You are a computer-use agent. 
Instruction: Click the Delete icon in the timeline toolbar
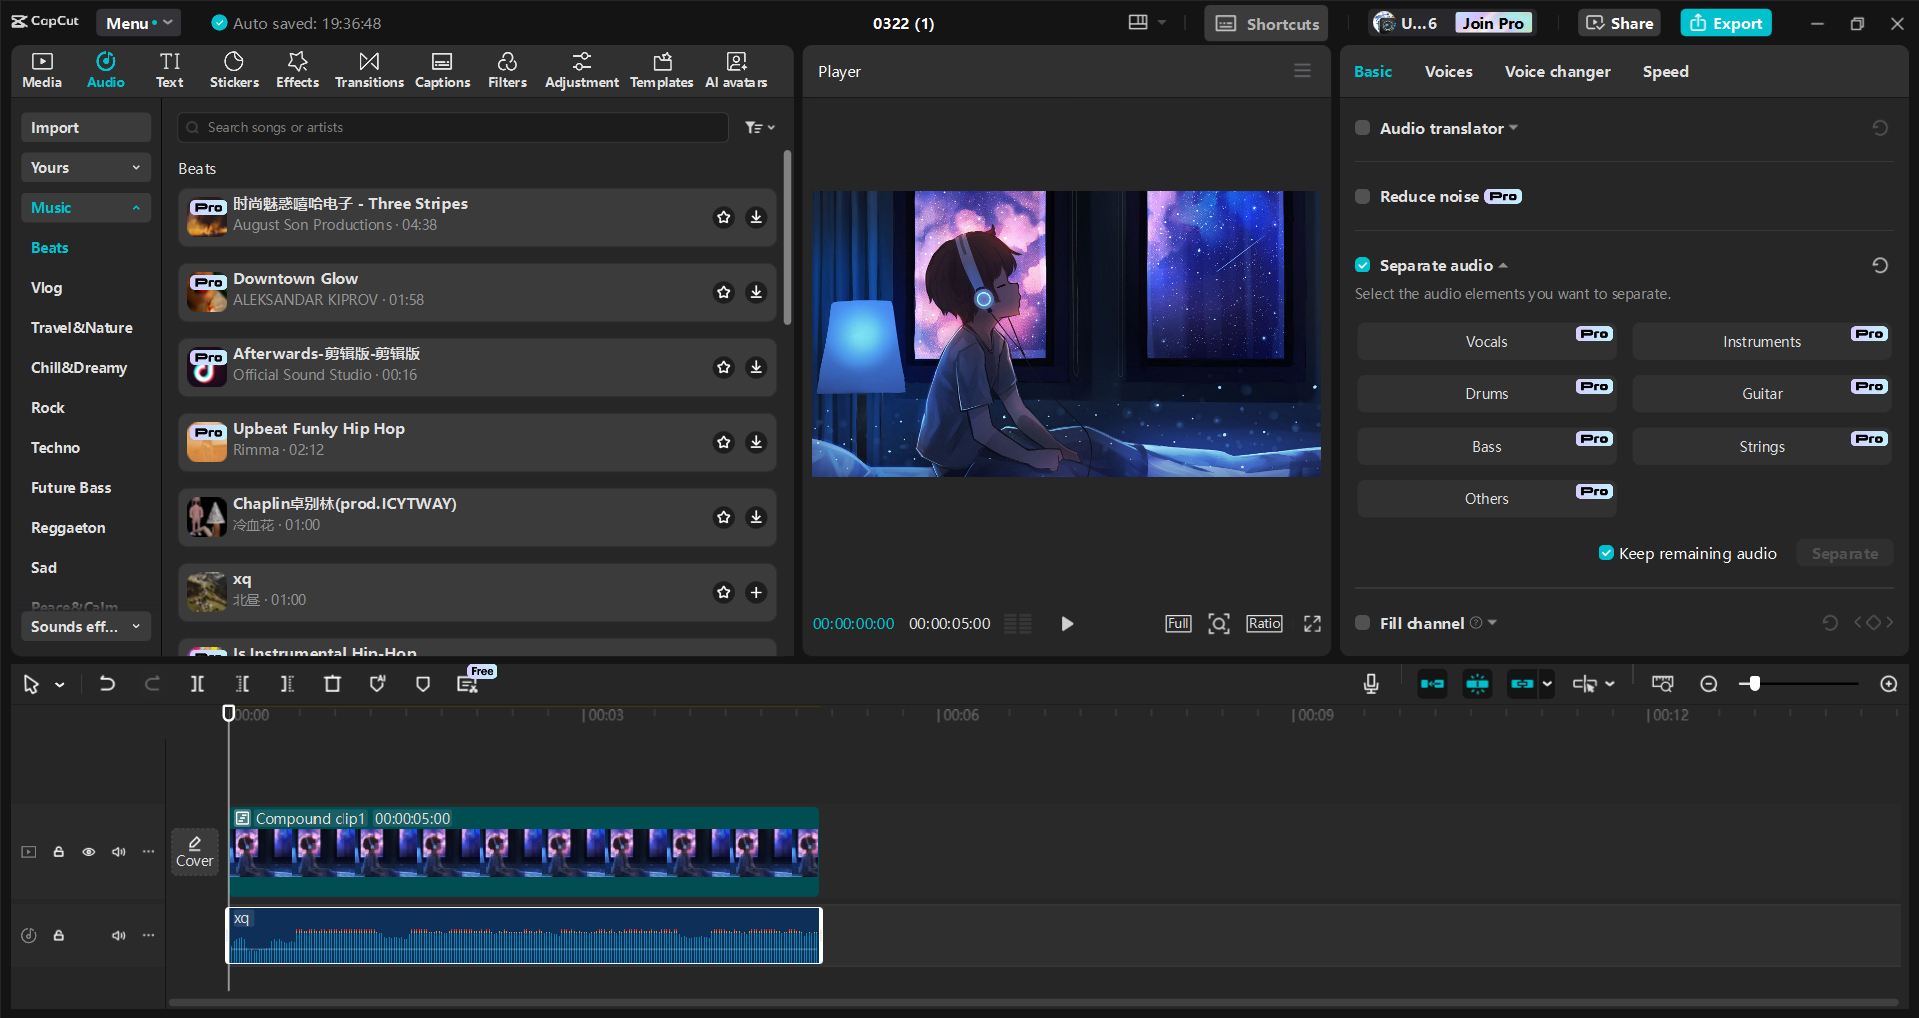[332, 684]
